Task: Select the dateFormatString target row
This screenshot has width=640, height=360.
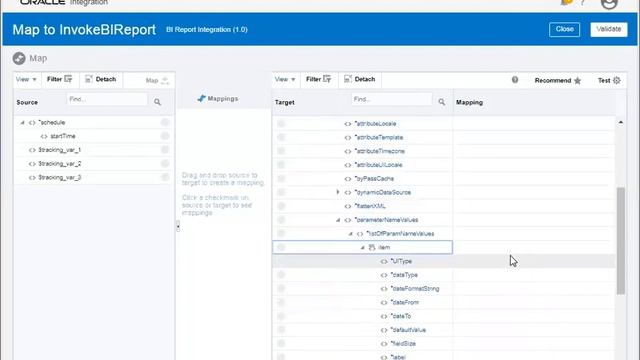Action: (444, 289)
